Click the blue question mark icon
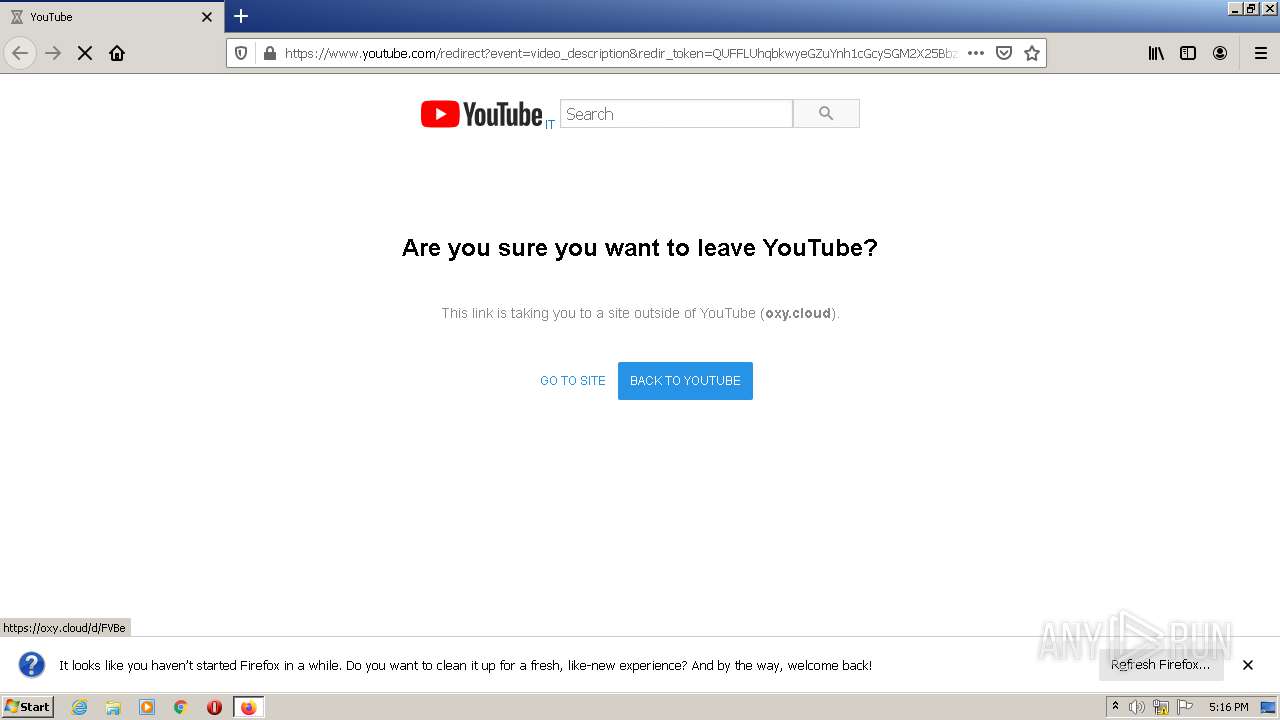Screen dimensions: 1280x720 32,665
